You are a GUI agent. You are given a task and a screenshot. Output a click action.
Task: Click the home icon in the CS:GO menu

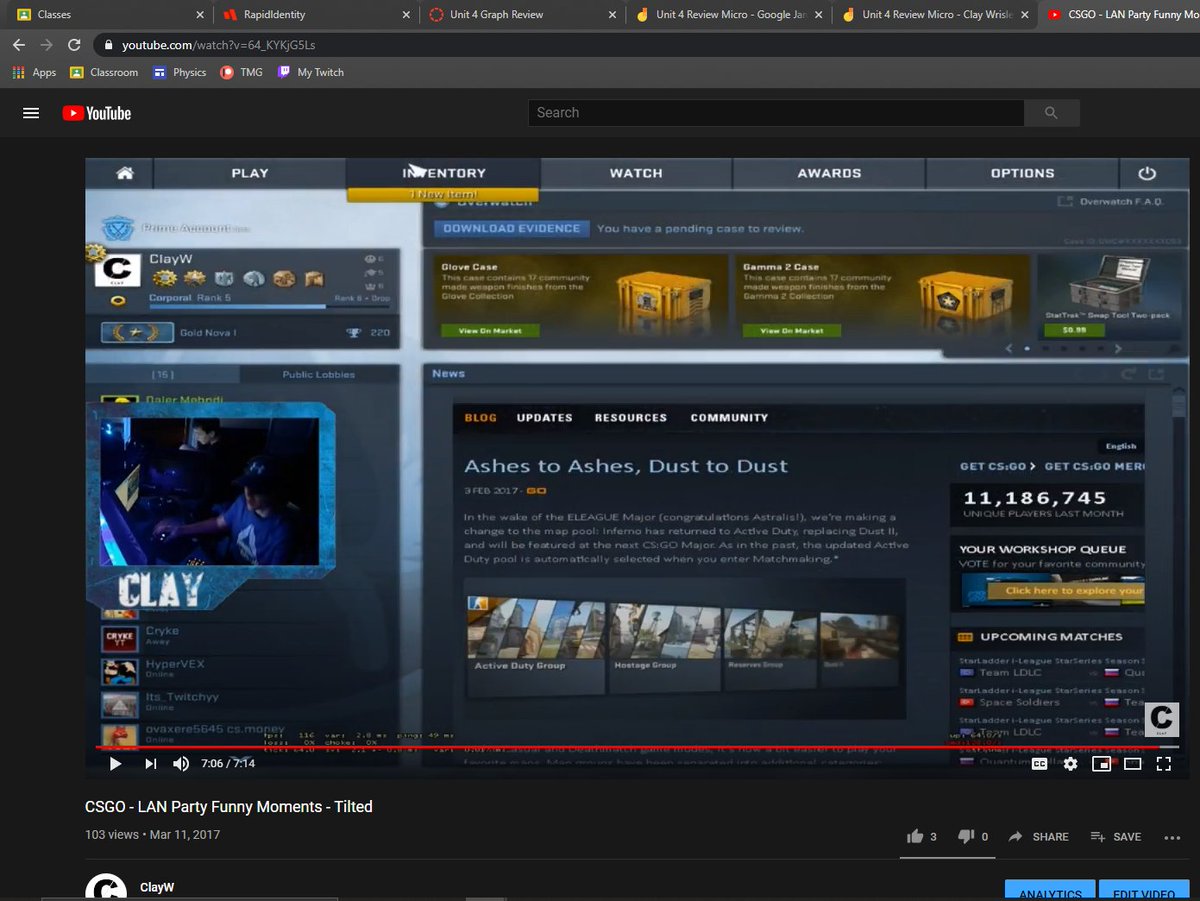pos(125,173)
